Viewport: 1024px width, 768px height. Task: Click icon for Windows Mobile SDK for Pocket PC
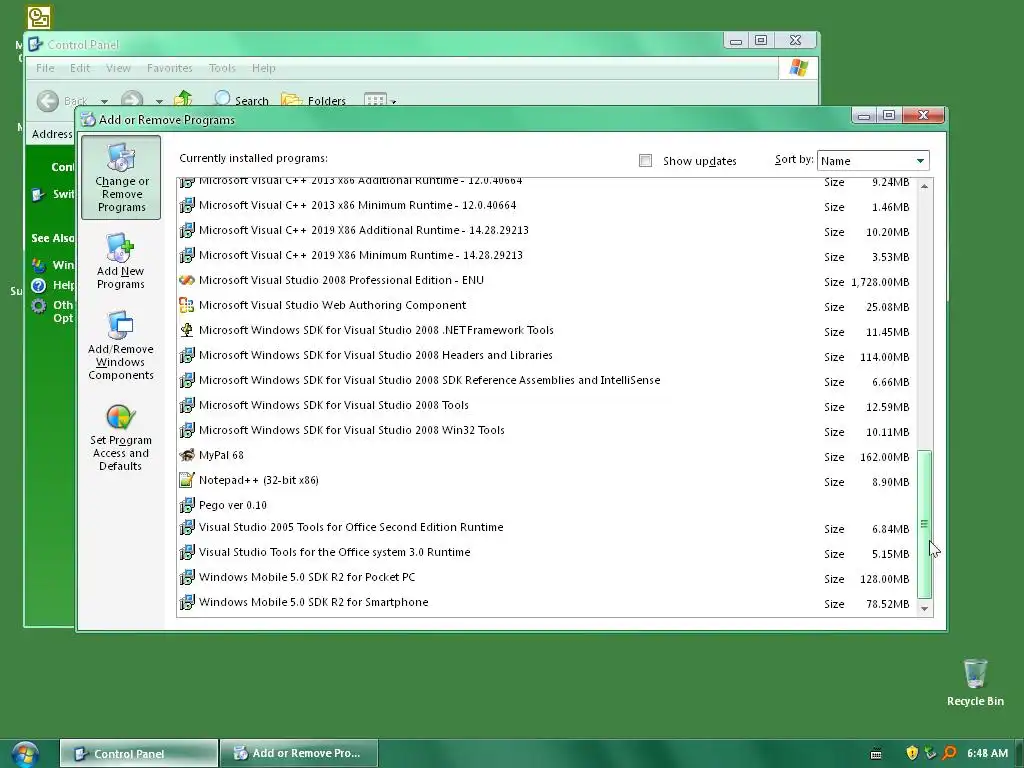[187, 577]
